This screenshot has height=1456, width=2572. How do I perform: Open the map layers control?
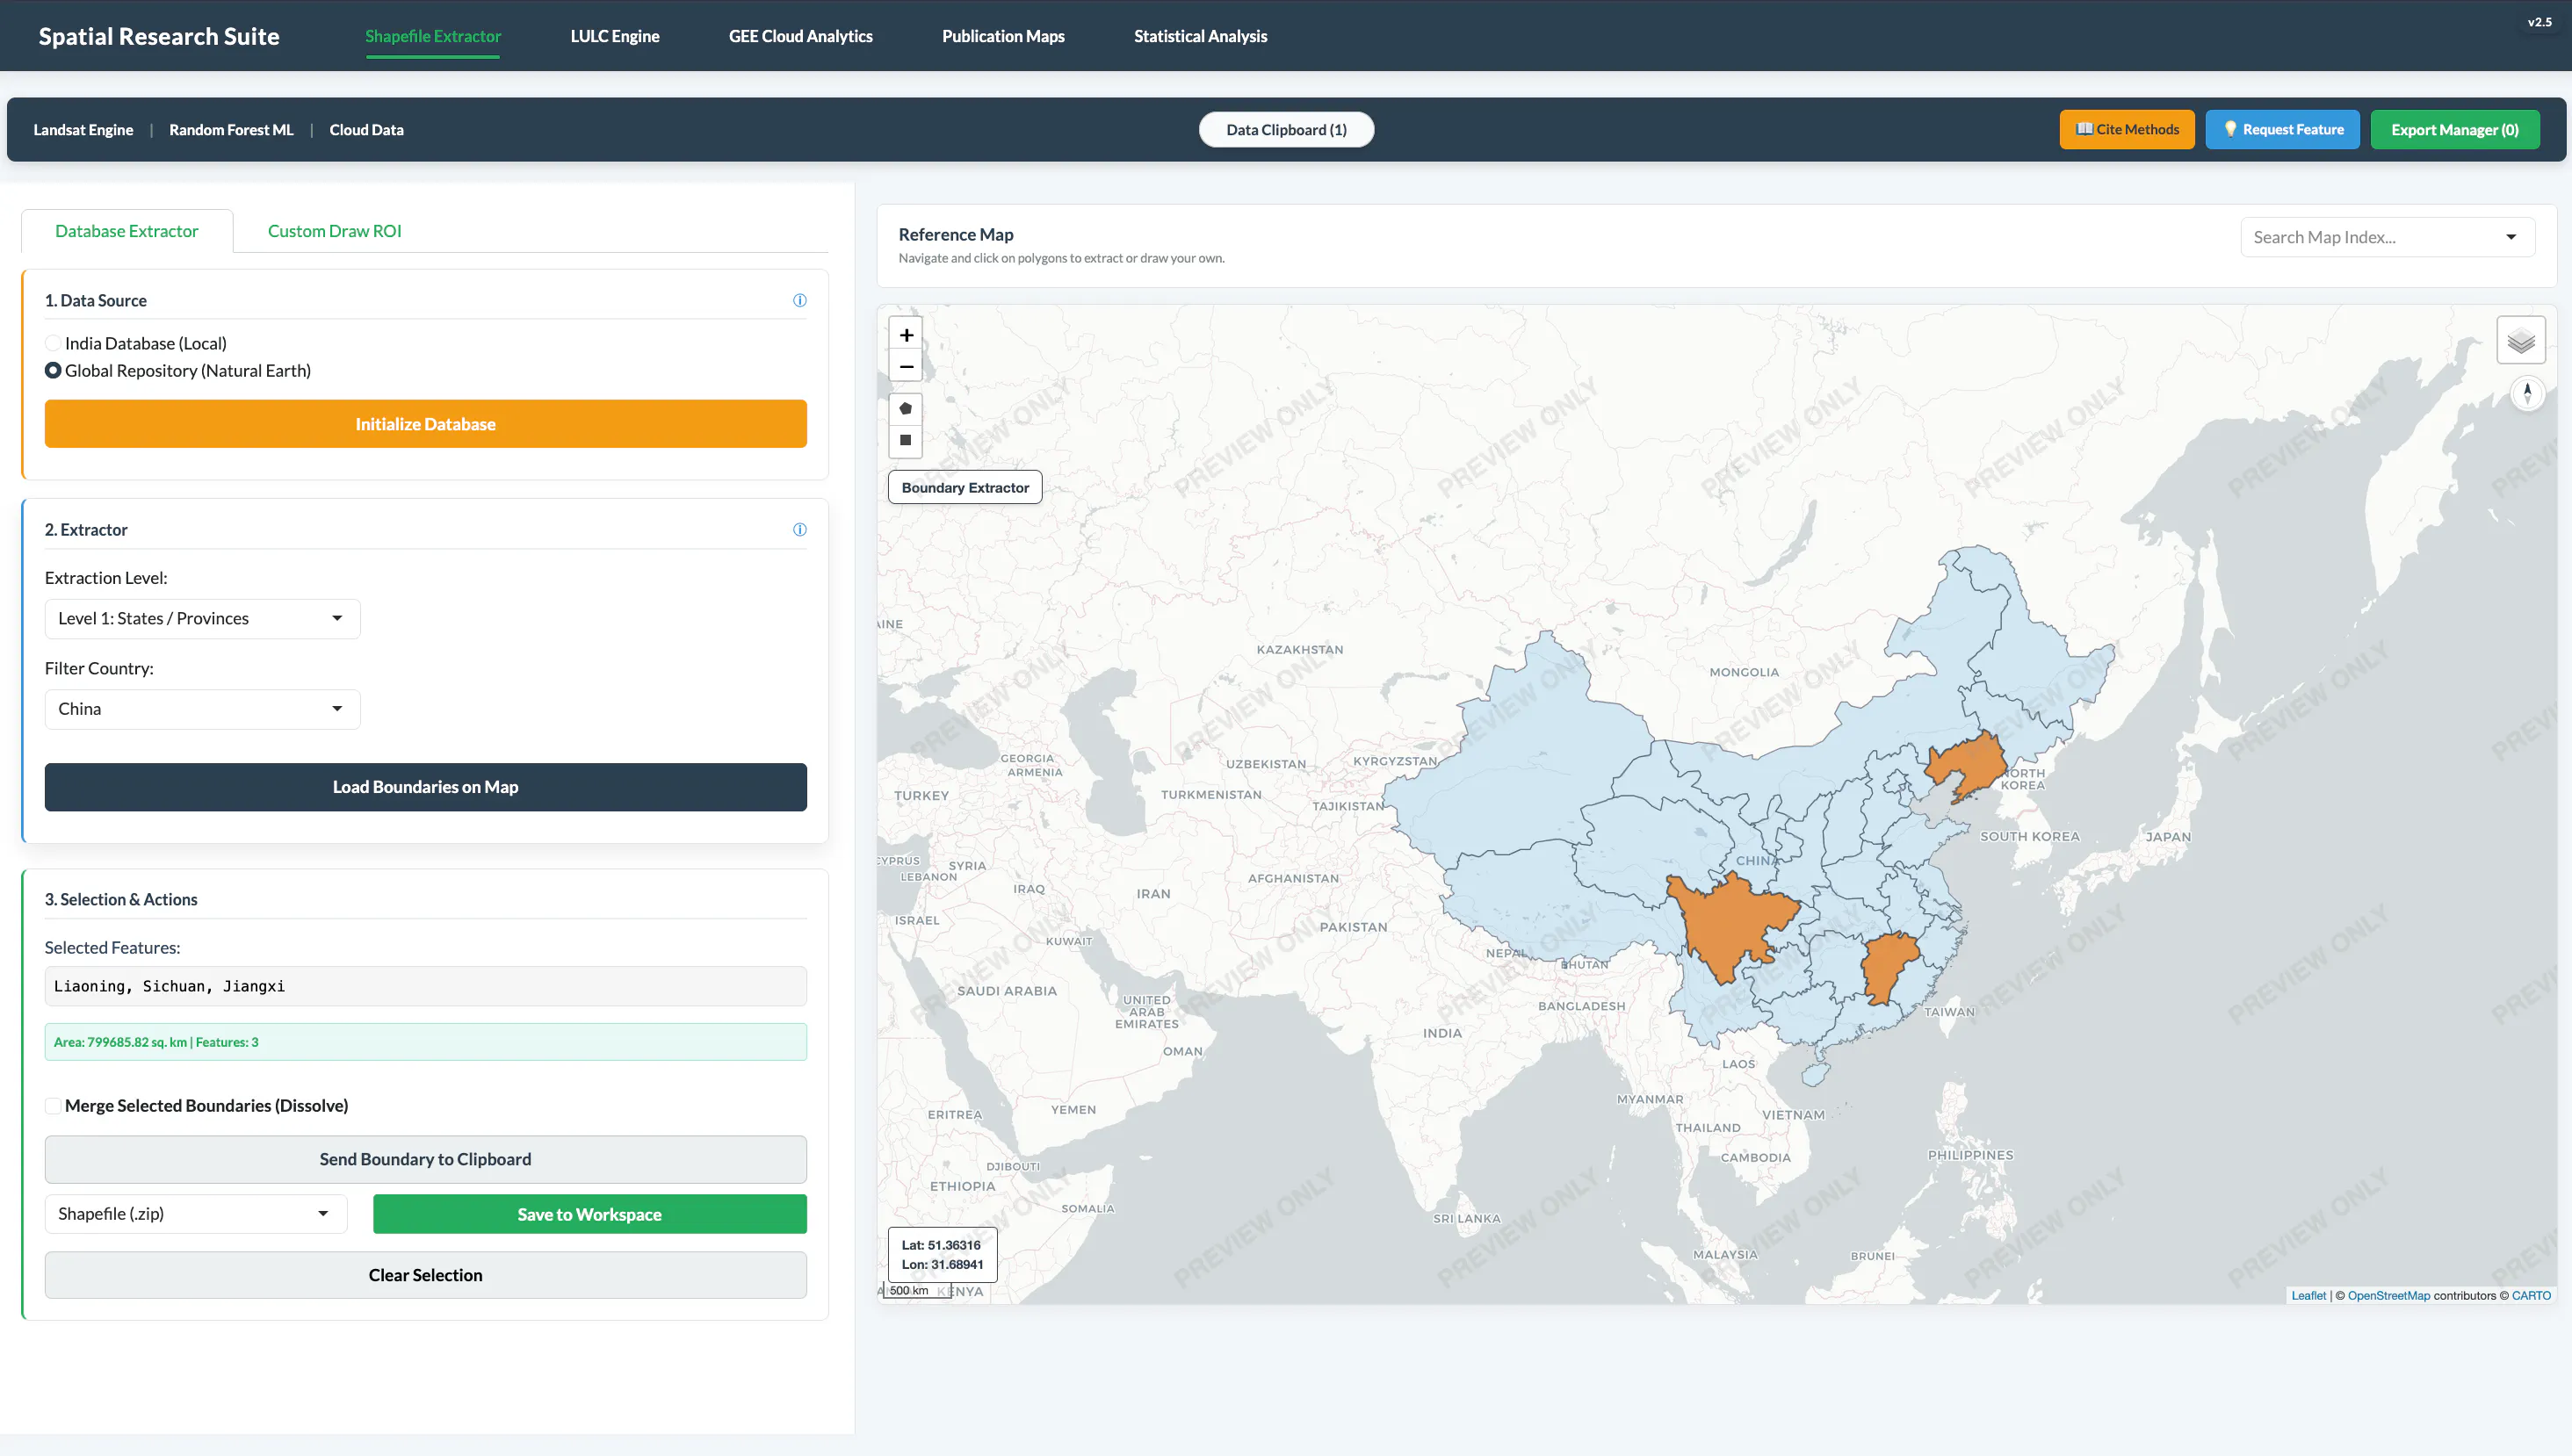[x=2520, y=340]
